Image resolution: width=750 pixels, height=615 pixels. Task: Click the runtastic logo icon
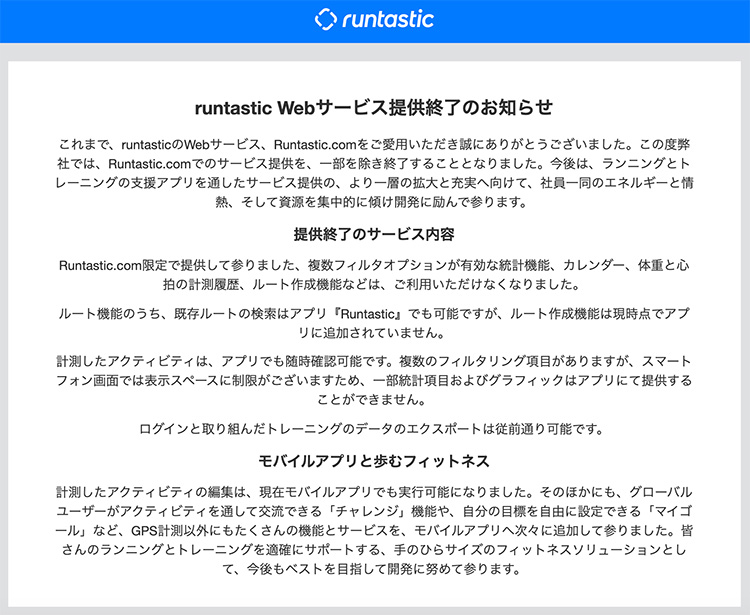tap(325, 20)
